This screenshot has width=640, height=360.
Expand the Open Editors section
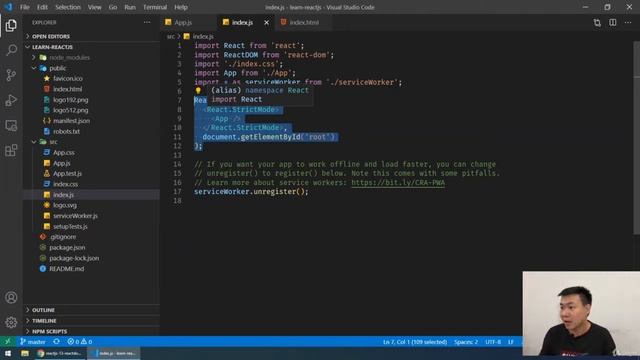pyautogui.click(x=51, y=36)
